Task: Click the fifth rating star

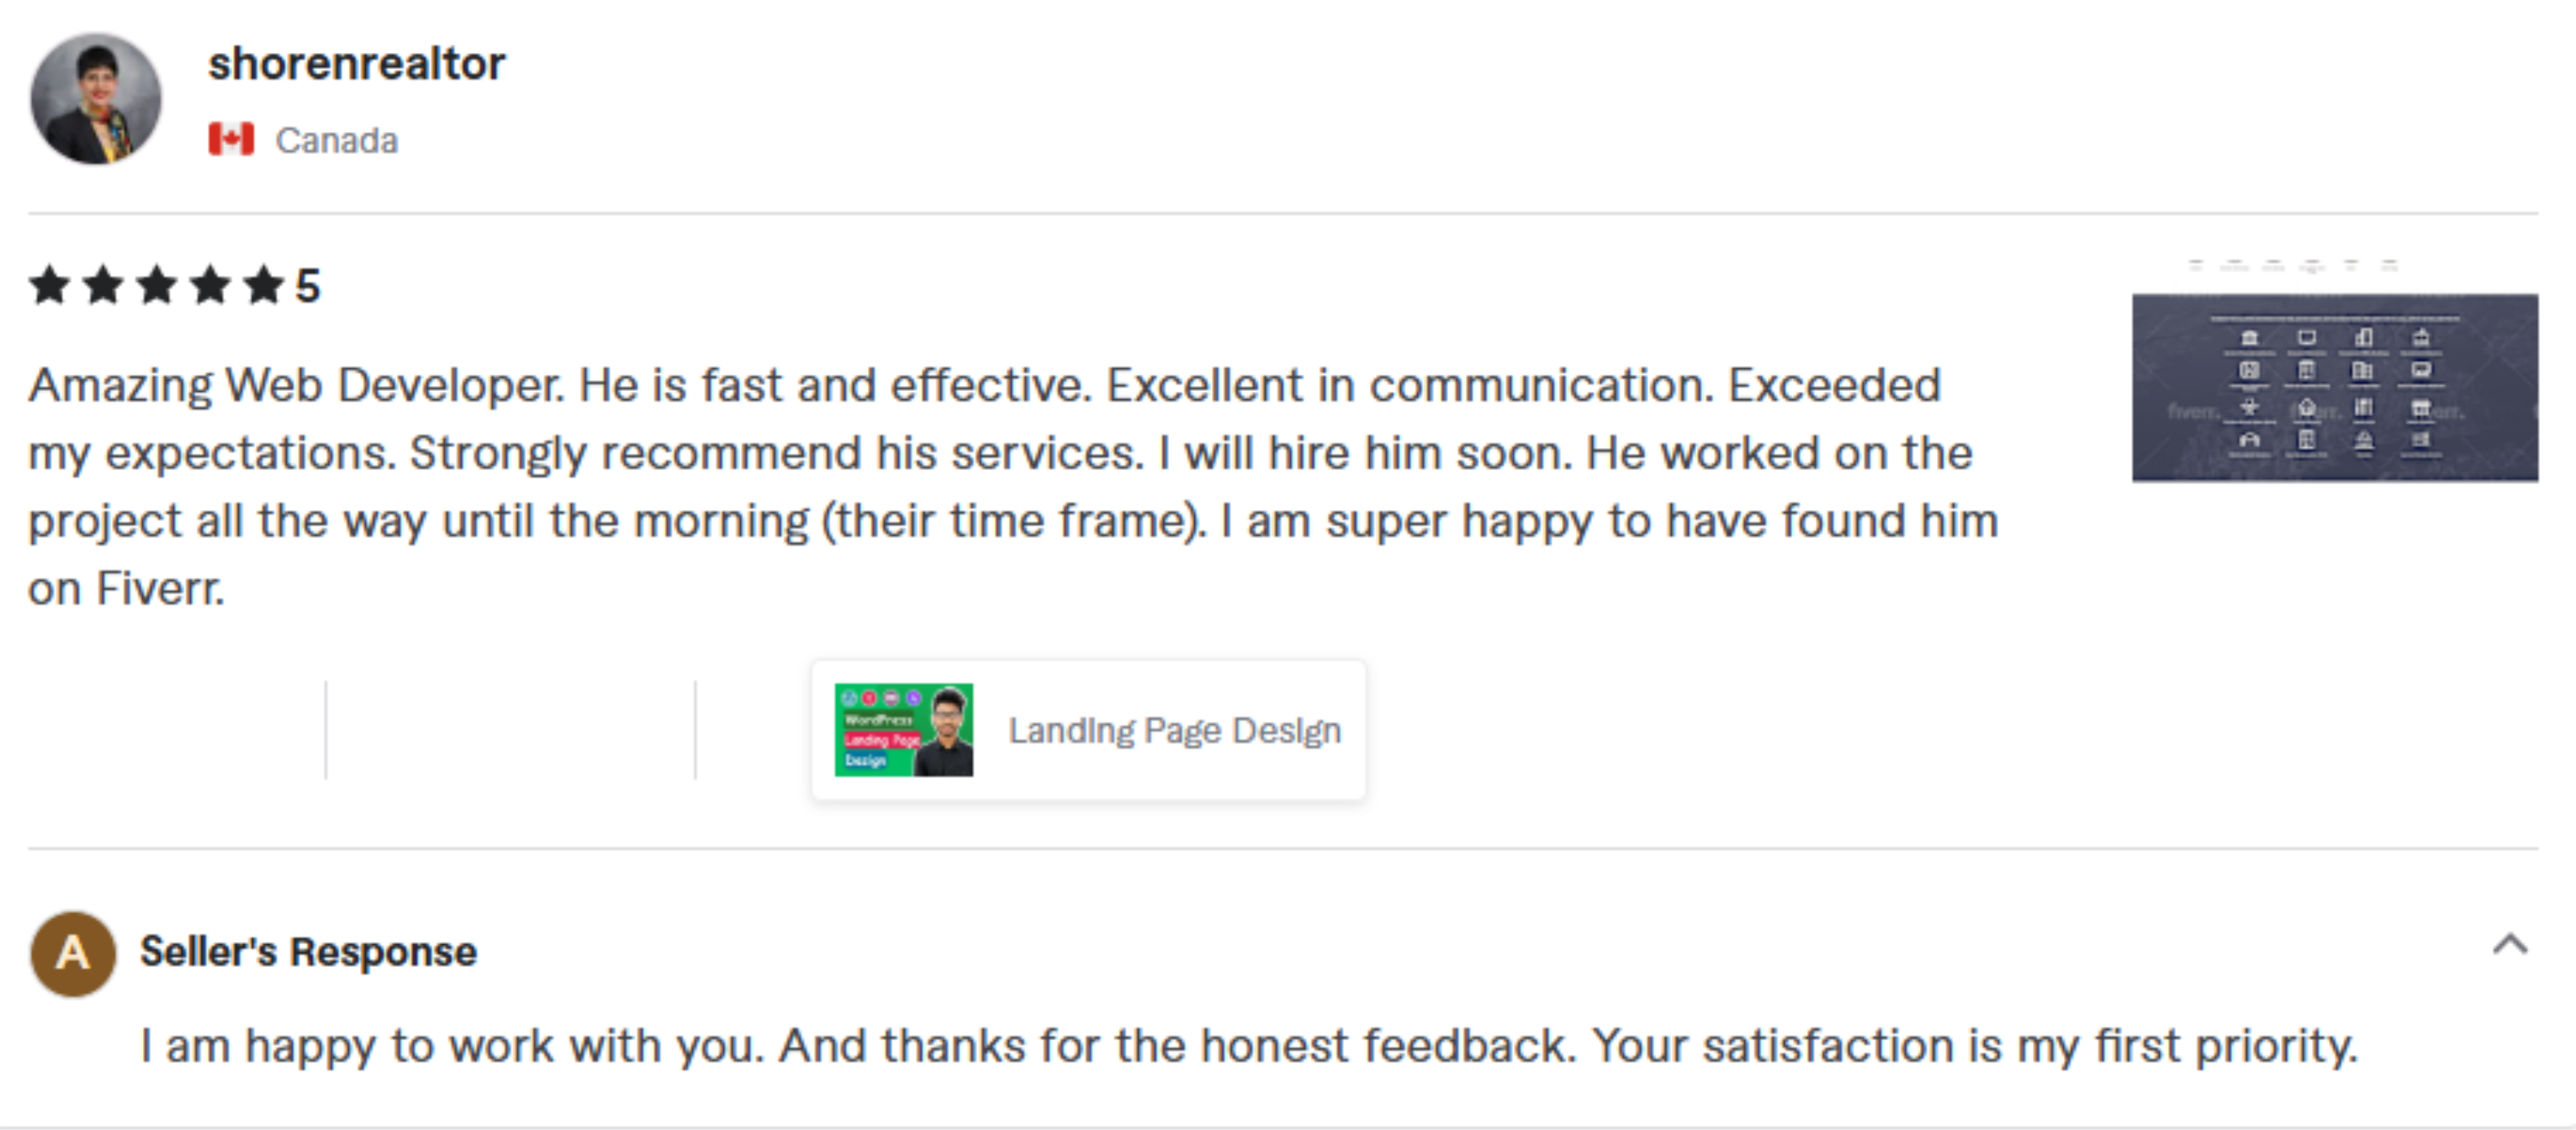Action: [x=264, y=285]
